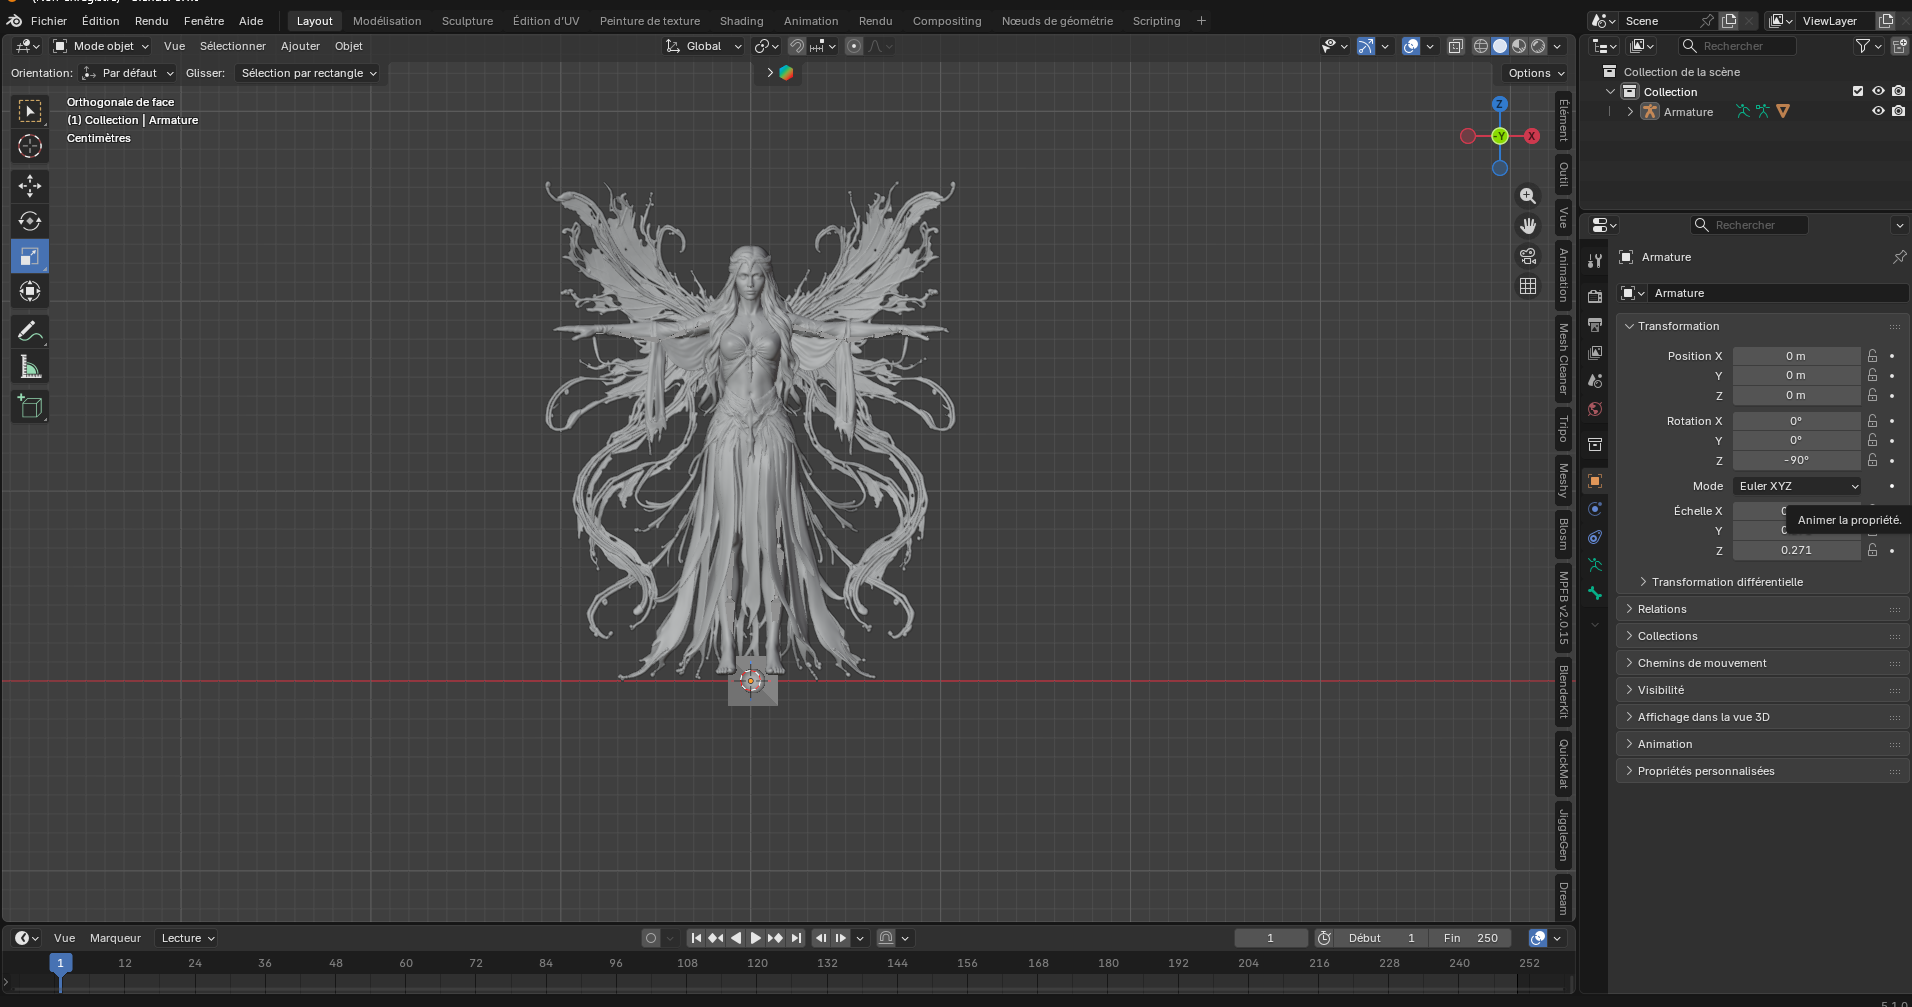Open the Mesh Cleaner sidebar tab
The width and height of the screenshot is (1912, 1007).
1563,358
